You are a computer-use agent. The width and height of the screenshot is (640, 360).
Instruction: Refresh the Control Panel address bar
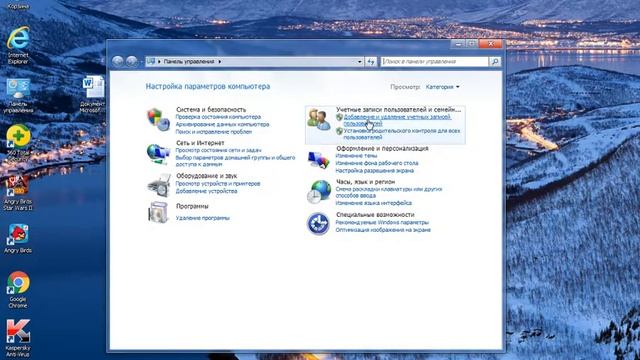(x=371, y=62)
